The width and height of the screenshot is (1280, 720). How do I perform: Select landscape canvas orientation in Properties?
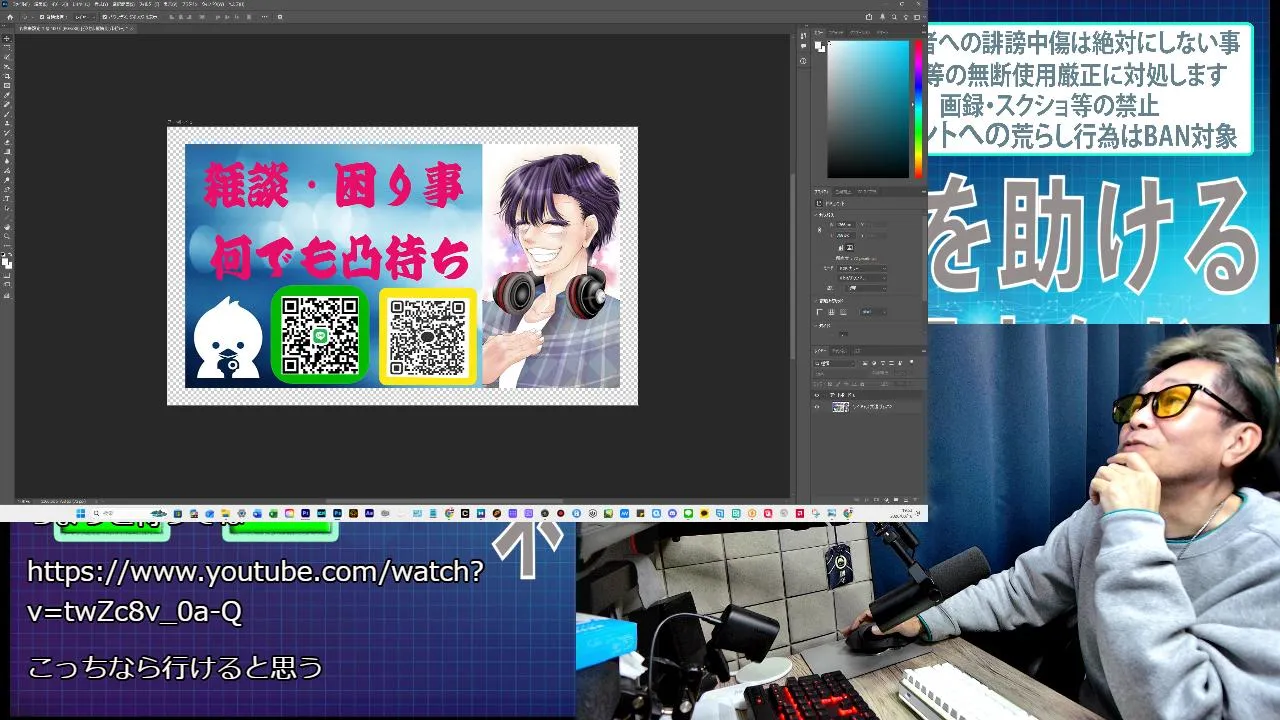(850, 248)
